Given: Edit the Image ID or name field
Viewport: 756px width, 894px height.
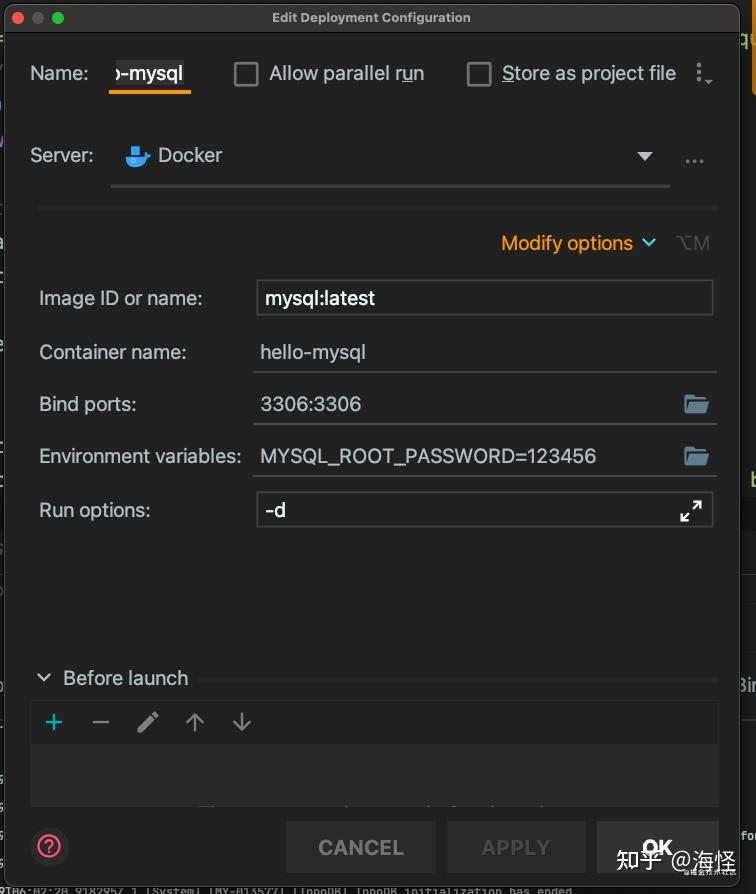Looking at the screenshot, I should click(x=485, y=298).
